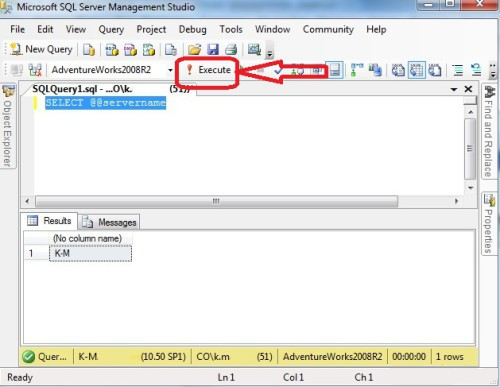Click the 1 rows status entry
Viewport: 500px width, 387px height.
click(x=450, y=357)
